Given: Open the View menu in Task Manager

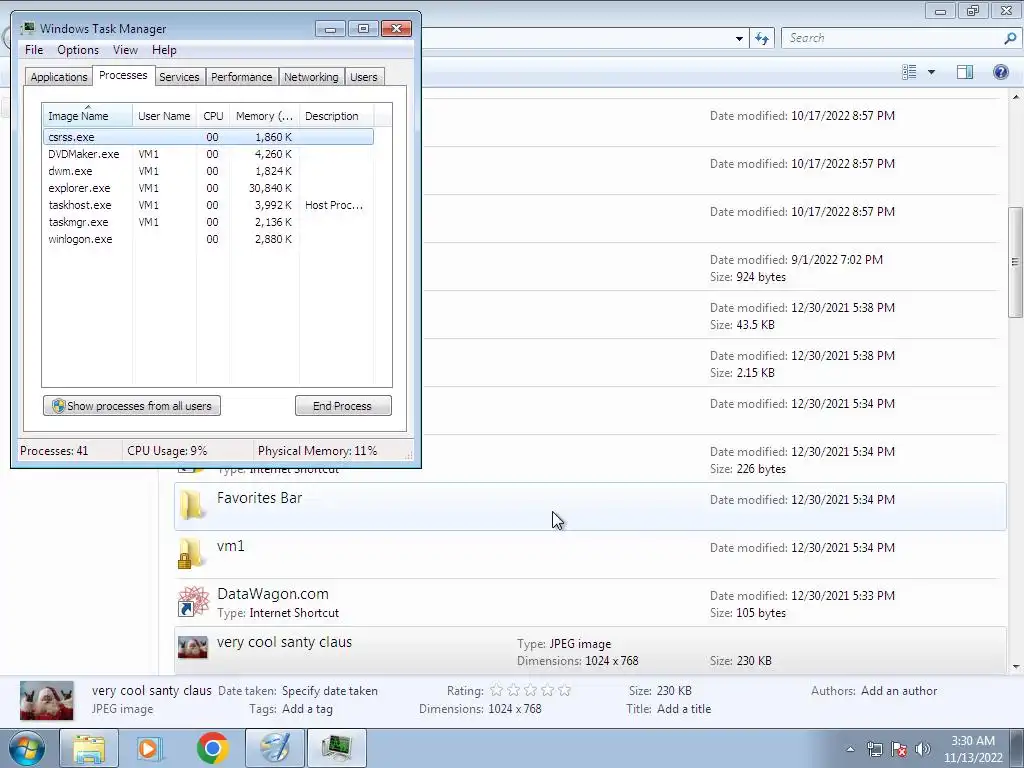Looking at the screenshot, I should [x=125, y=50].
